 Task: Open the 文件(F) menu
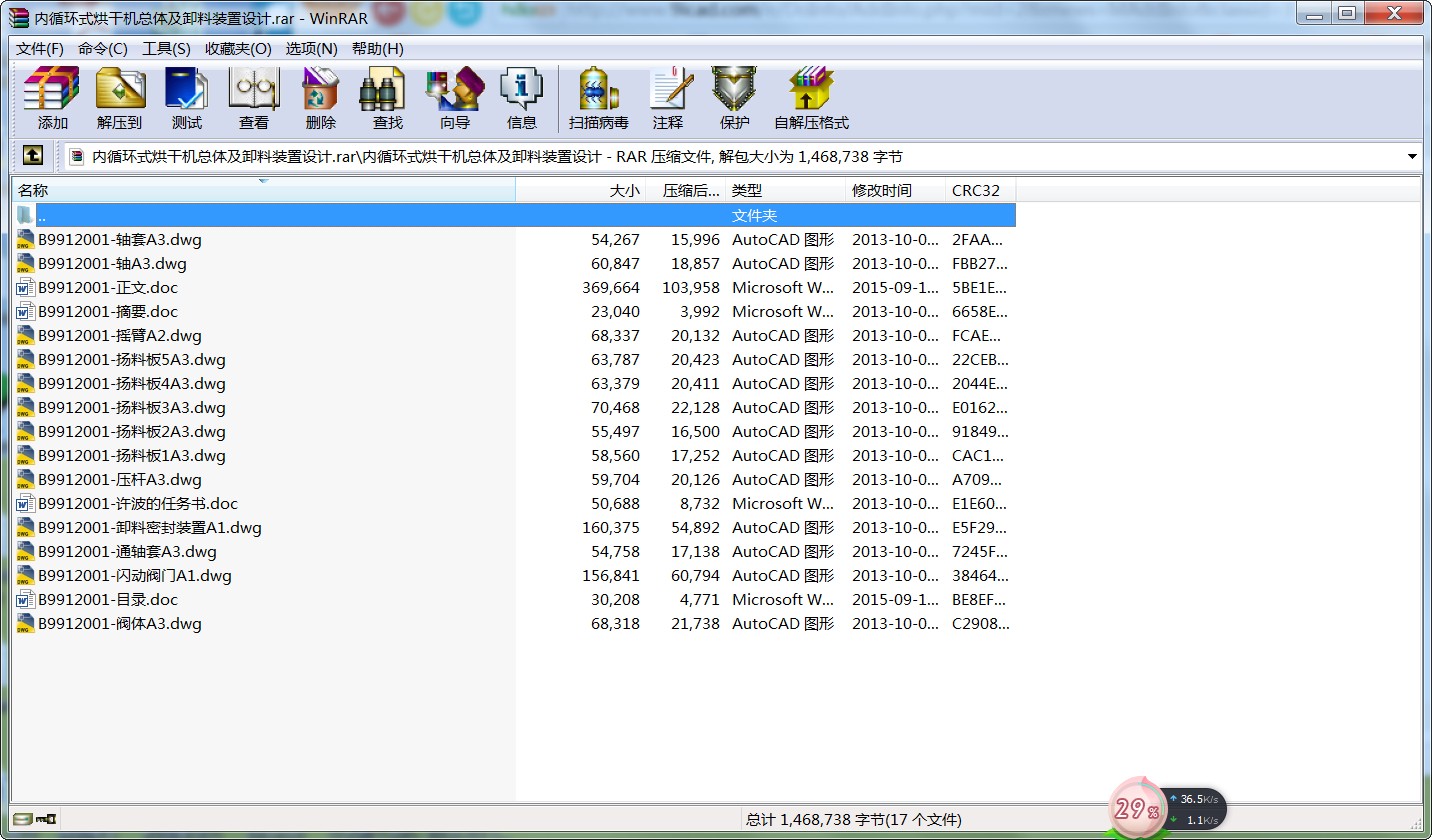click(x=40, y=49)
